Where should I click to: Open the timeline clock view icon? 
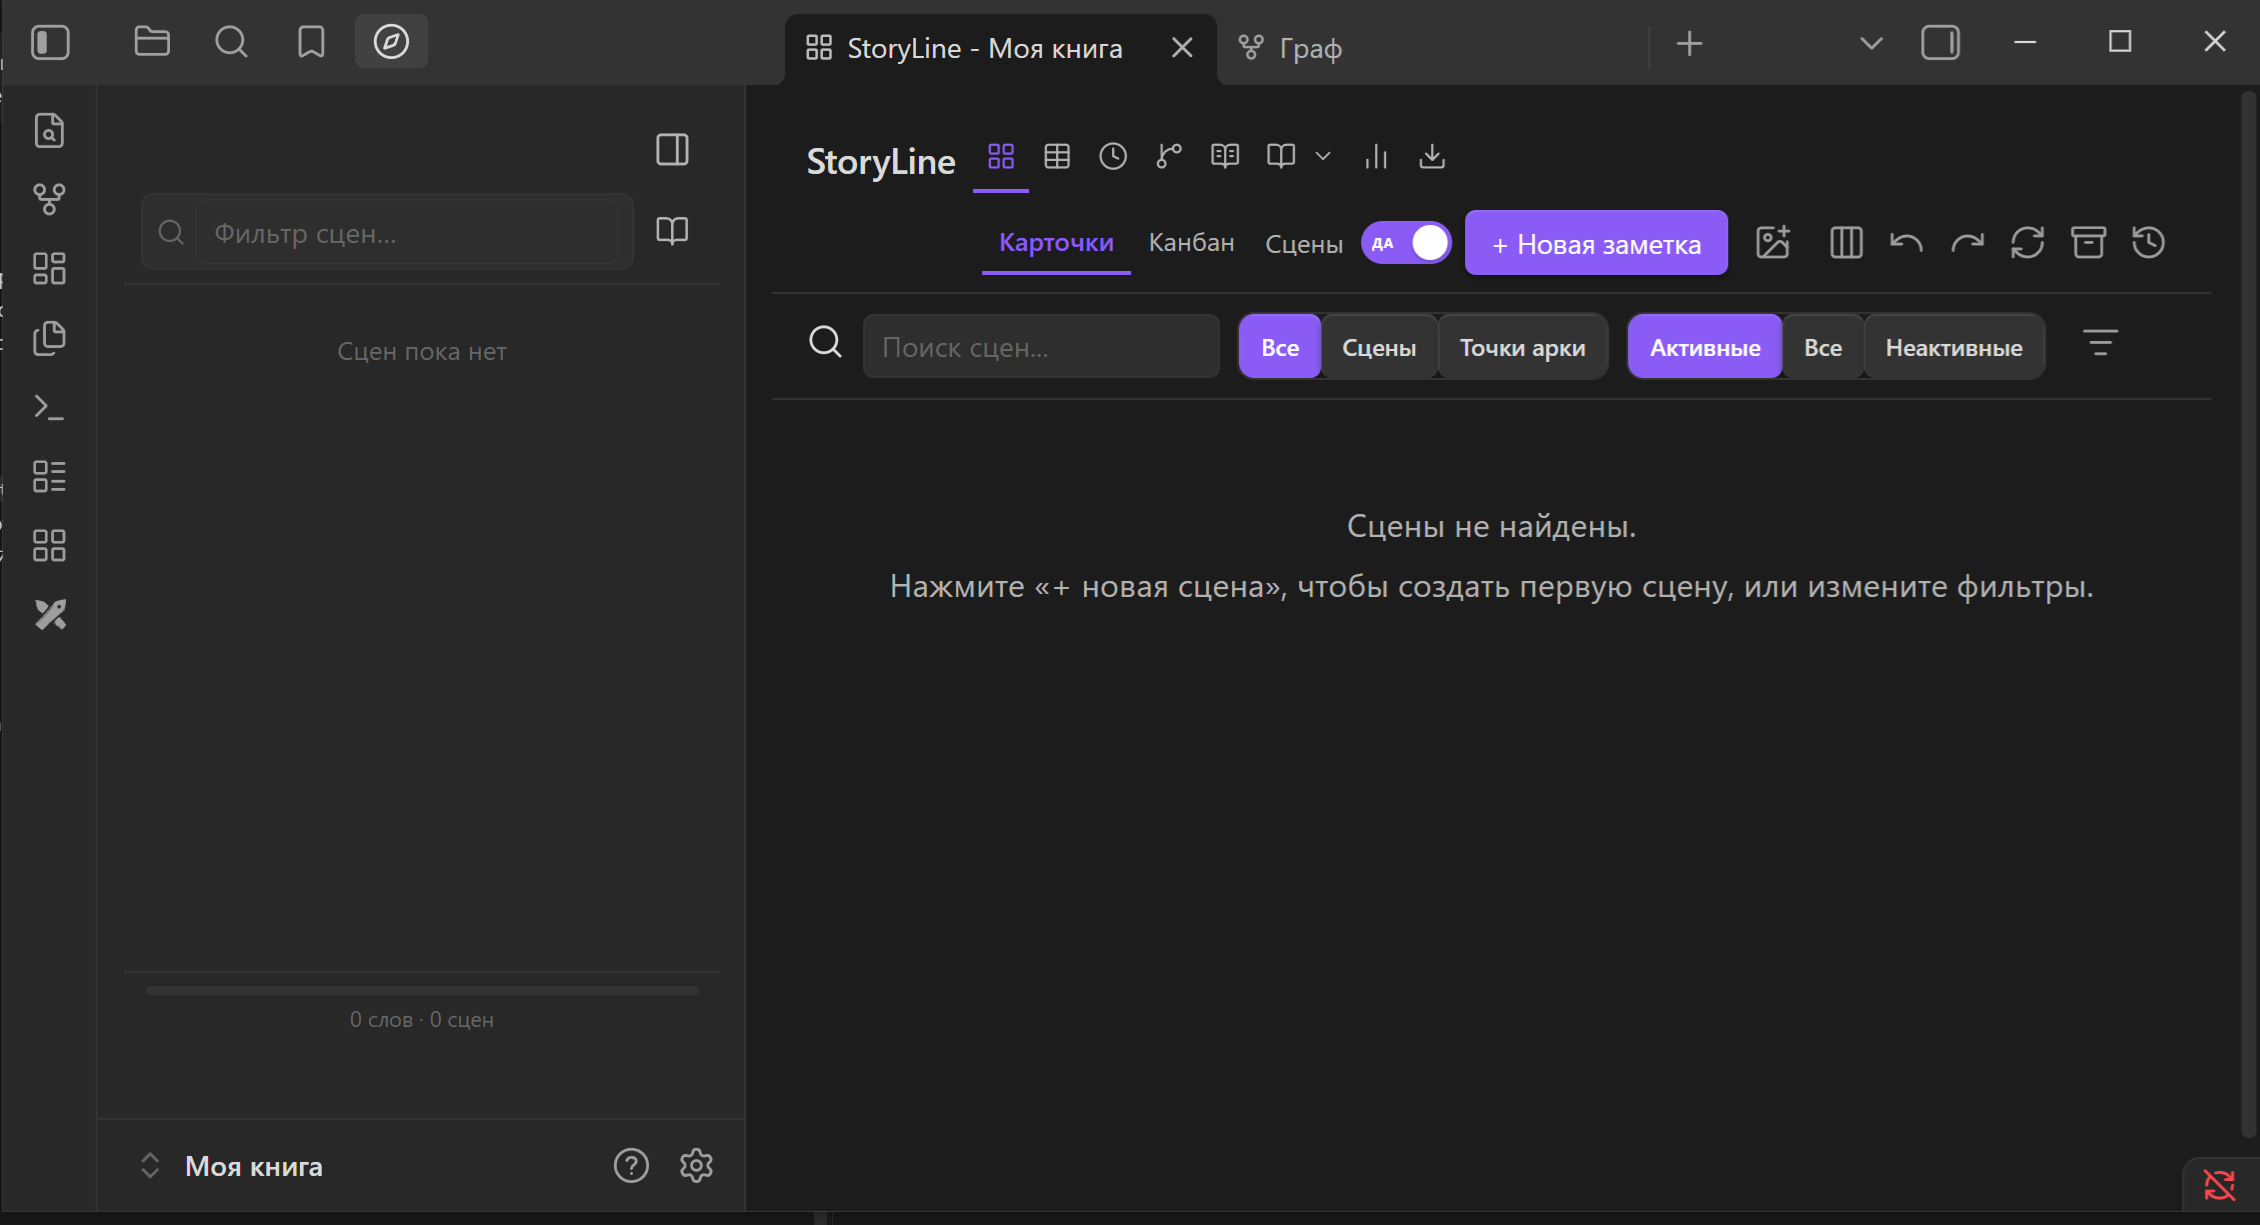coord(1113,157)
